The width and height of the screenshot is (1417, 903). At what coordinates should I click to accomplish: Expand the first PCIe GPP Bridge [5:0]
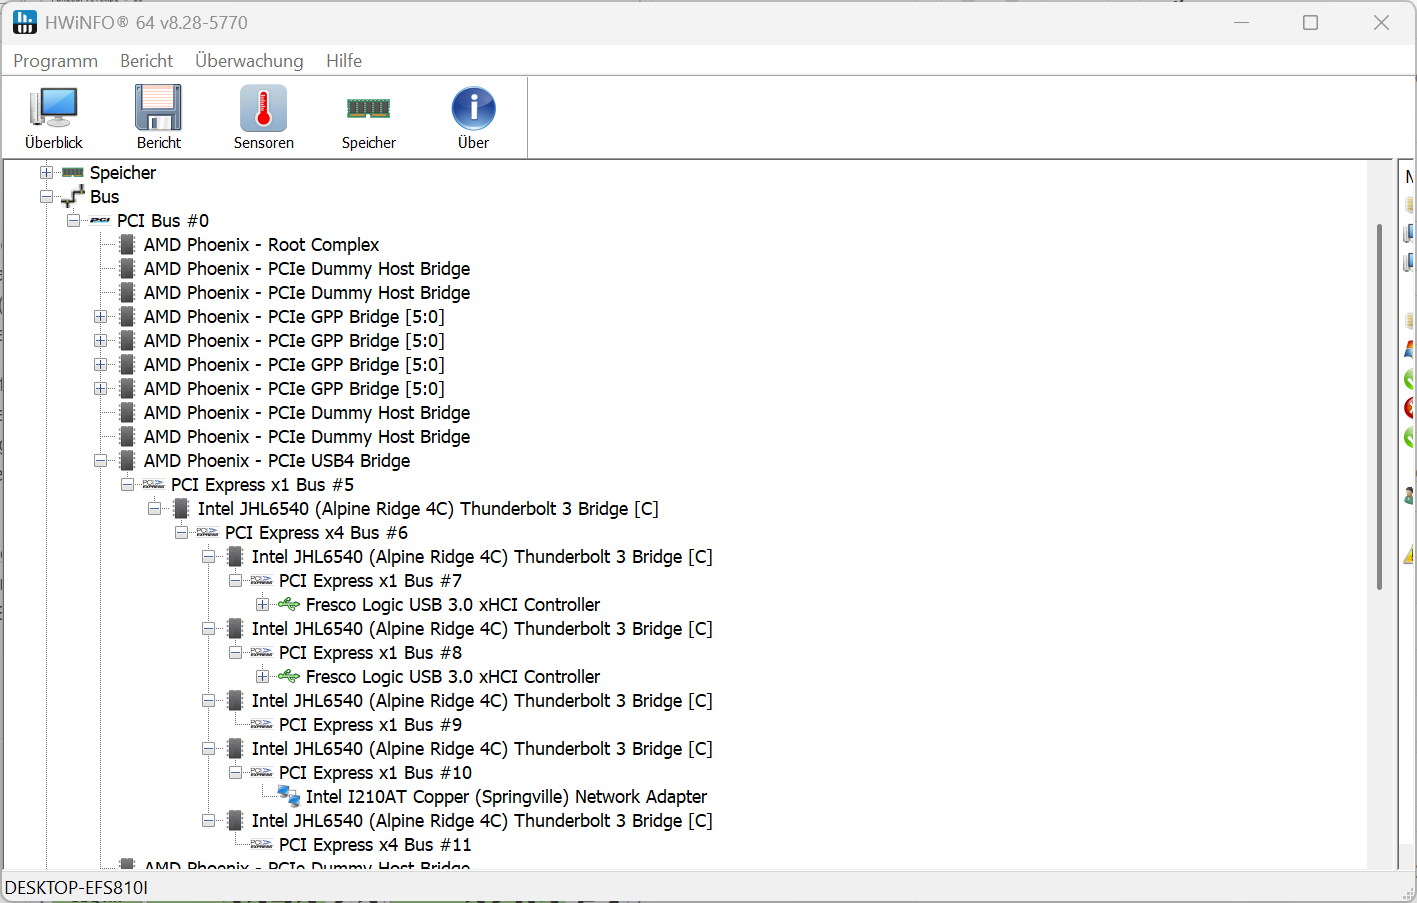(x=100, y=316)
